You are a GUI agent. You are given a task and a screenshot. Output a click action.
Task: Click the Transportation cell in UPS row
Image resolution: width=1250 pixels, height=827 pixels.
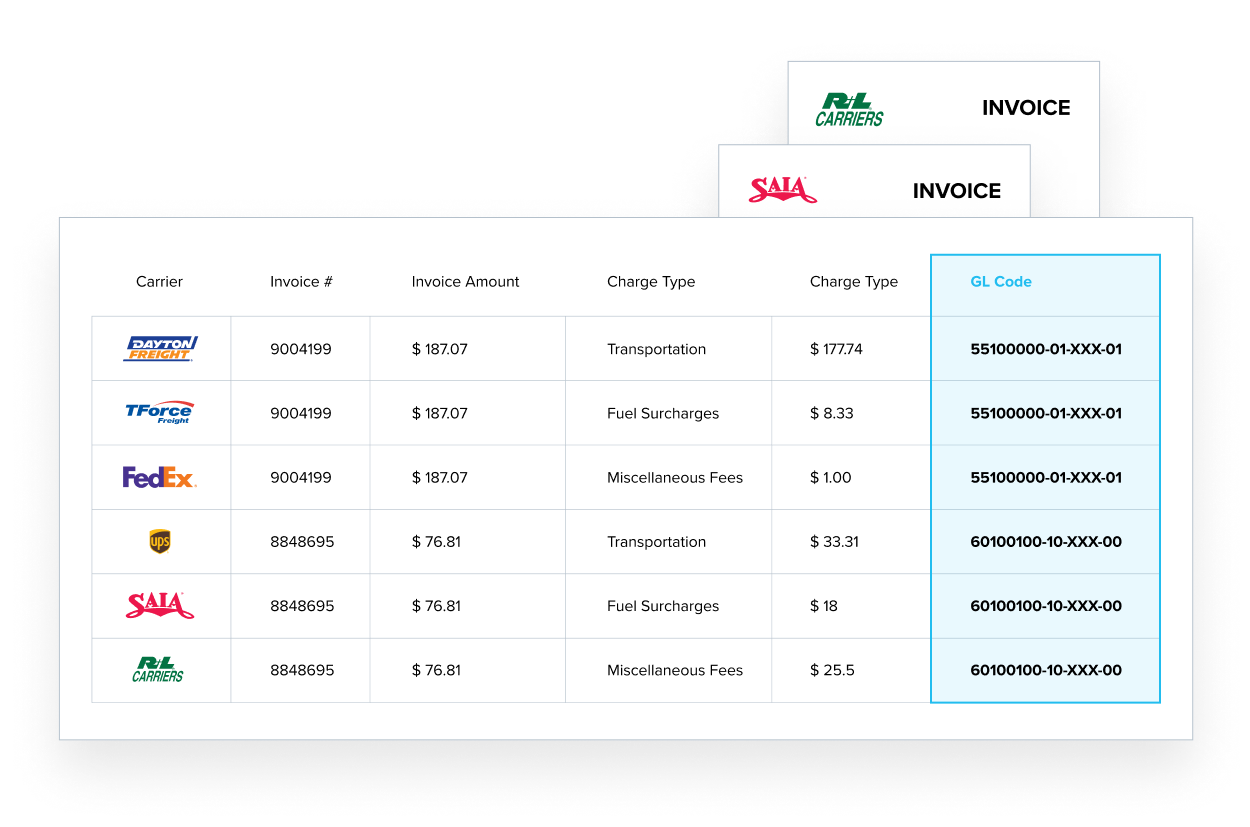point(656,542)
